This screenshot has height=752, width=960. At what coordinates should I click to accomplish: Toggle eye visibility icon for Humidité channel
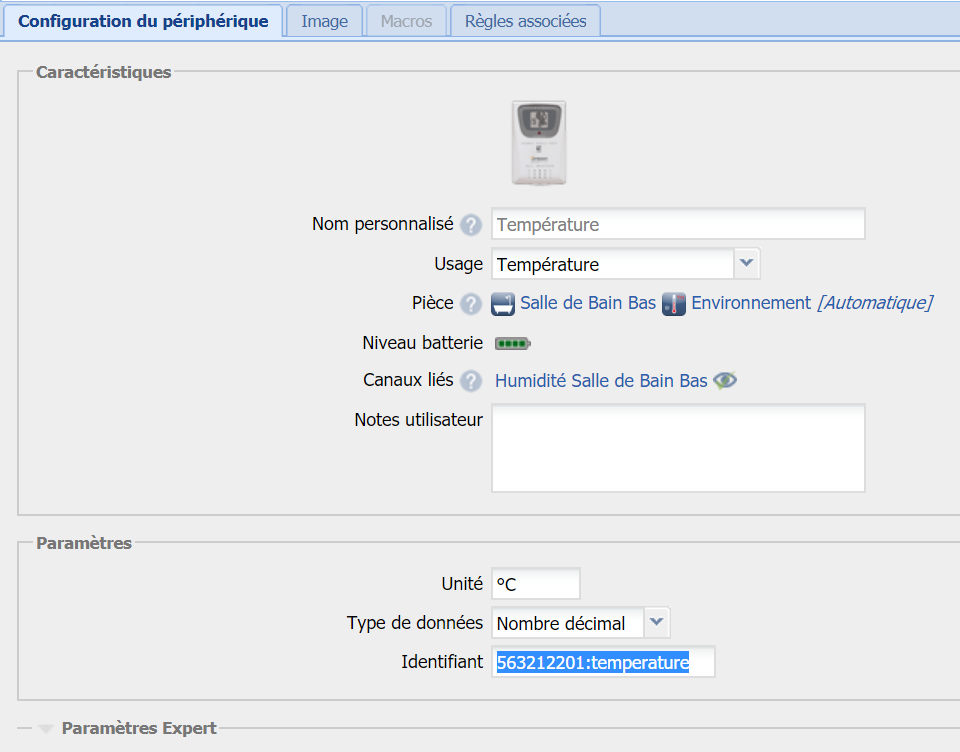tap(725, 380)
